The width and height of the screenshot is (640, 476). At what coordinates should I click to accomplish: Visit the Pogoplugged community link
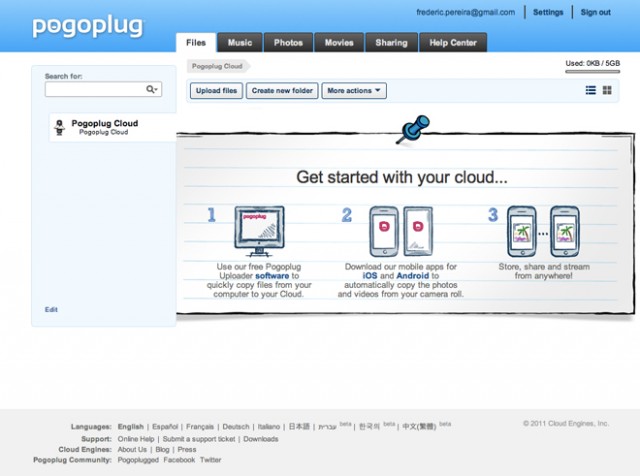pyautogui.click(x=138, y=460)
